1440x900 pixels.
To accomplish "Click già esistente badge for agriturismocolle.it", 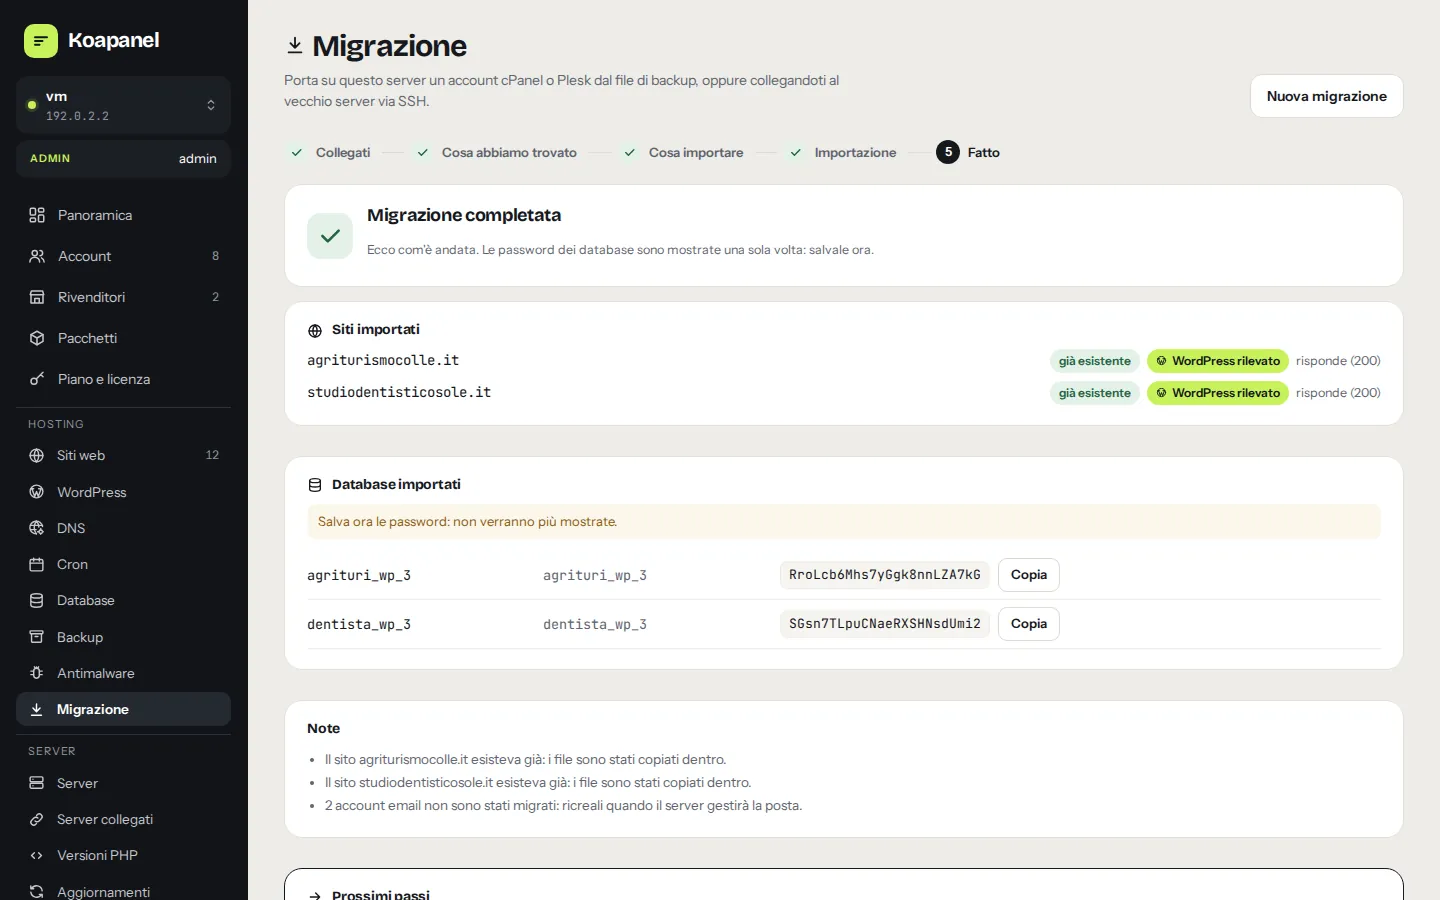I will point(1095,361).
